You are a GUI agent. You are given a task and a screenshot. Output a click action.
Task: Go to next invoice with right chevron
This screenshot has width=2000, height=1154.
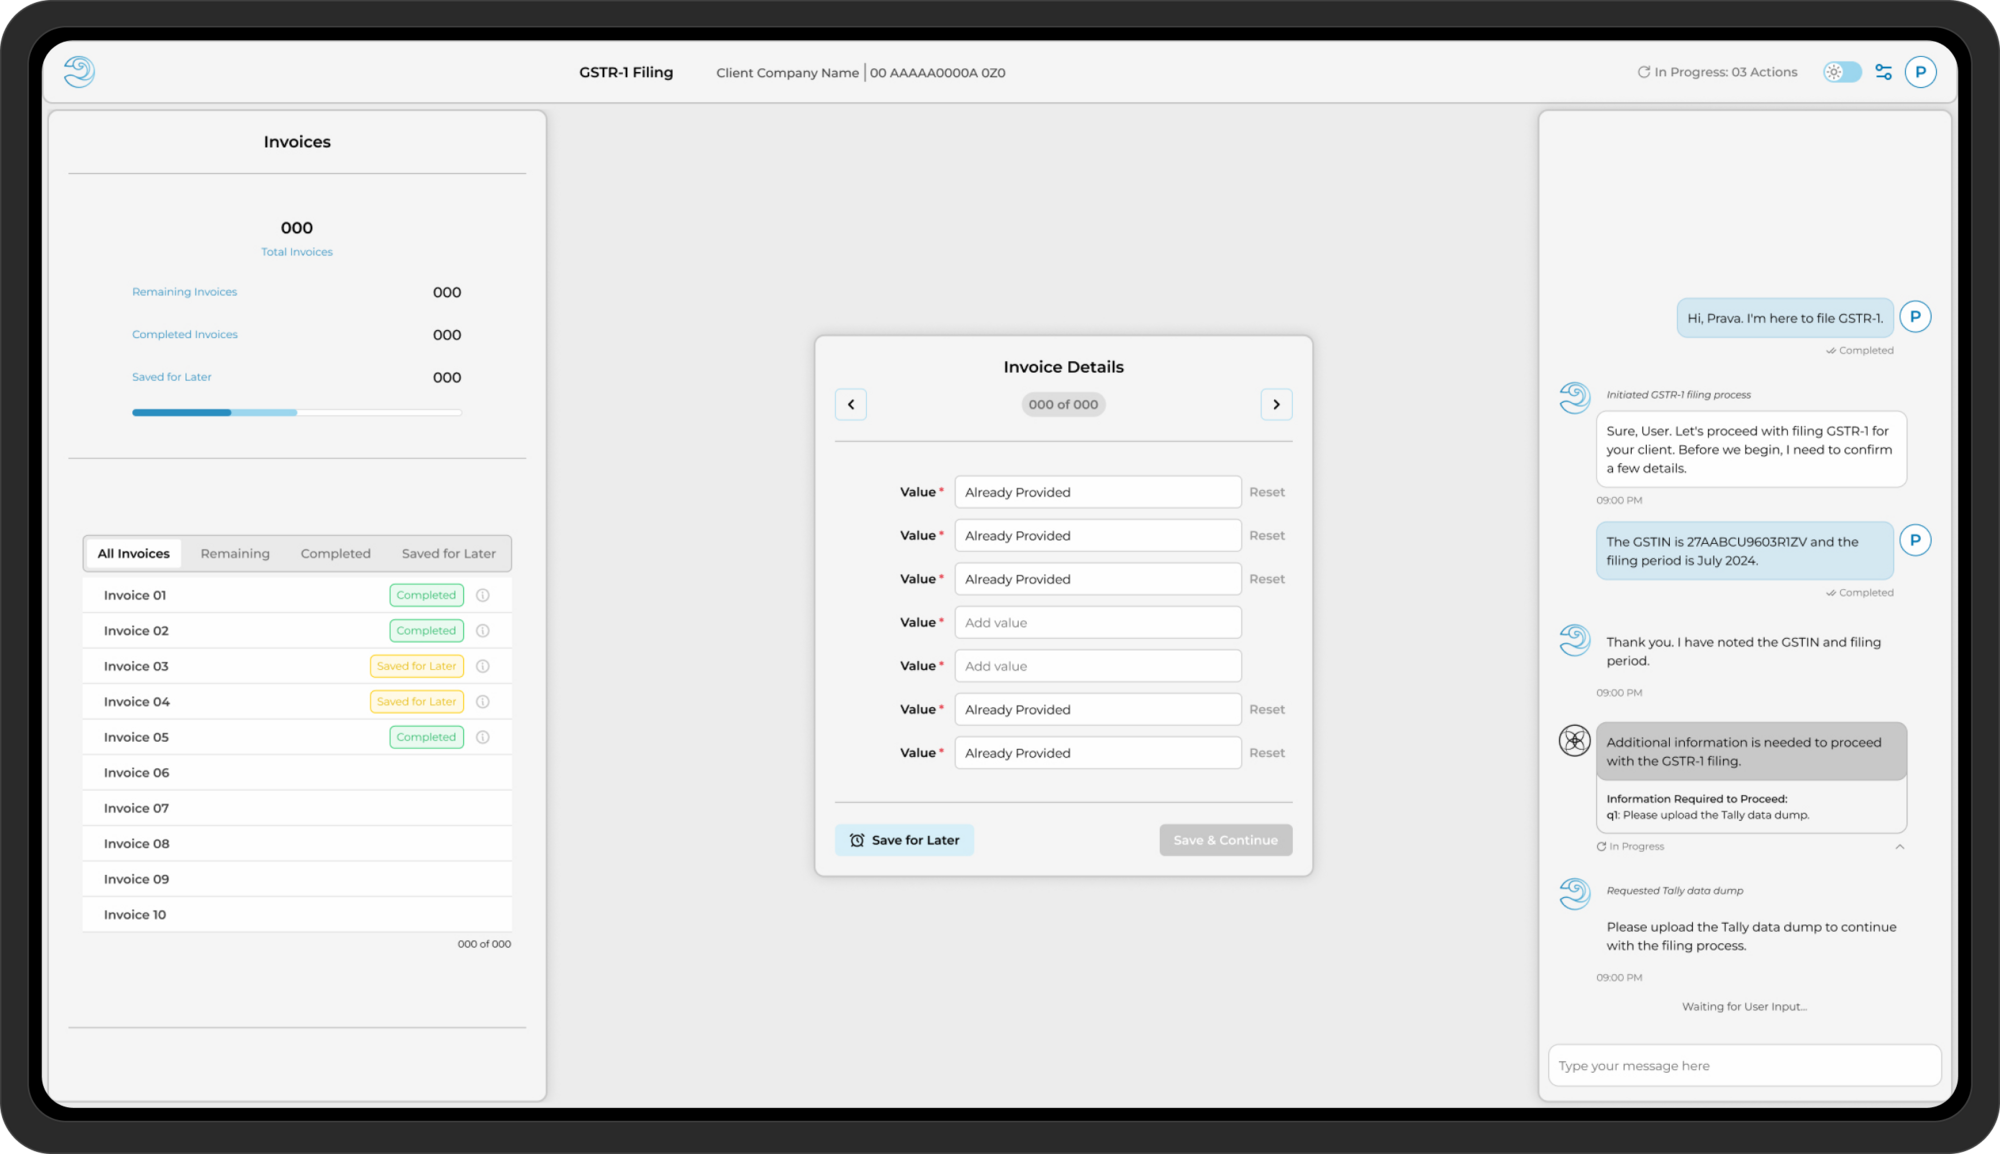(x=1276, y=404)
